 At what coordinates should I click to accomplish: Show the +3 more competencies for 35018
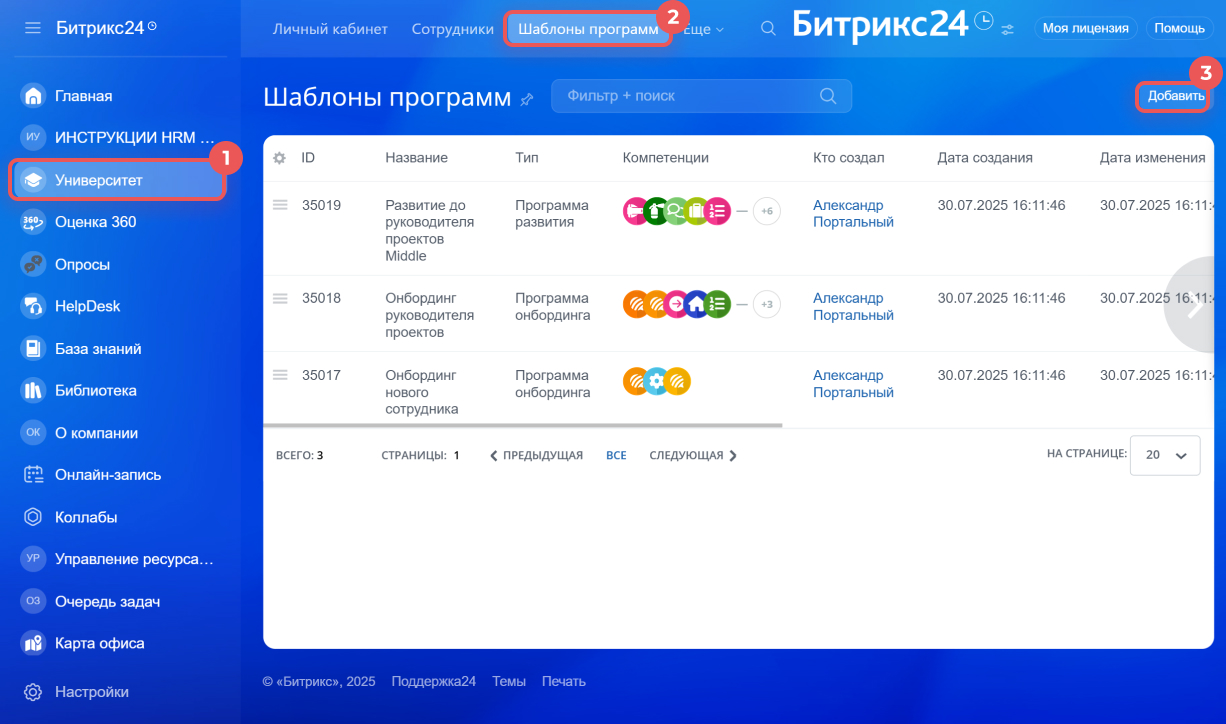click(x=767, y=304)
